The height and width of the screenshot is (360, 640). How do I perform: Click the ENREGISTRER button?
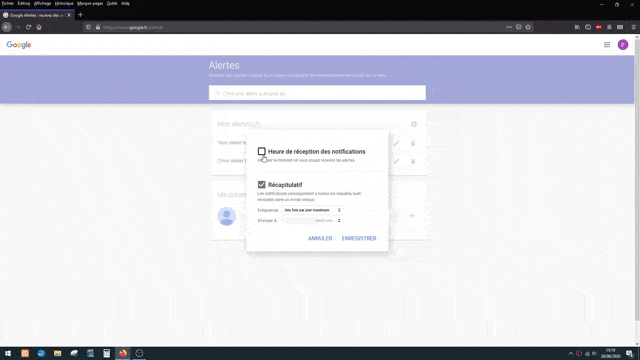click(x=359, y=238)
